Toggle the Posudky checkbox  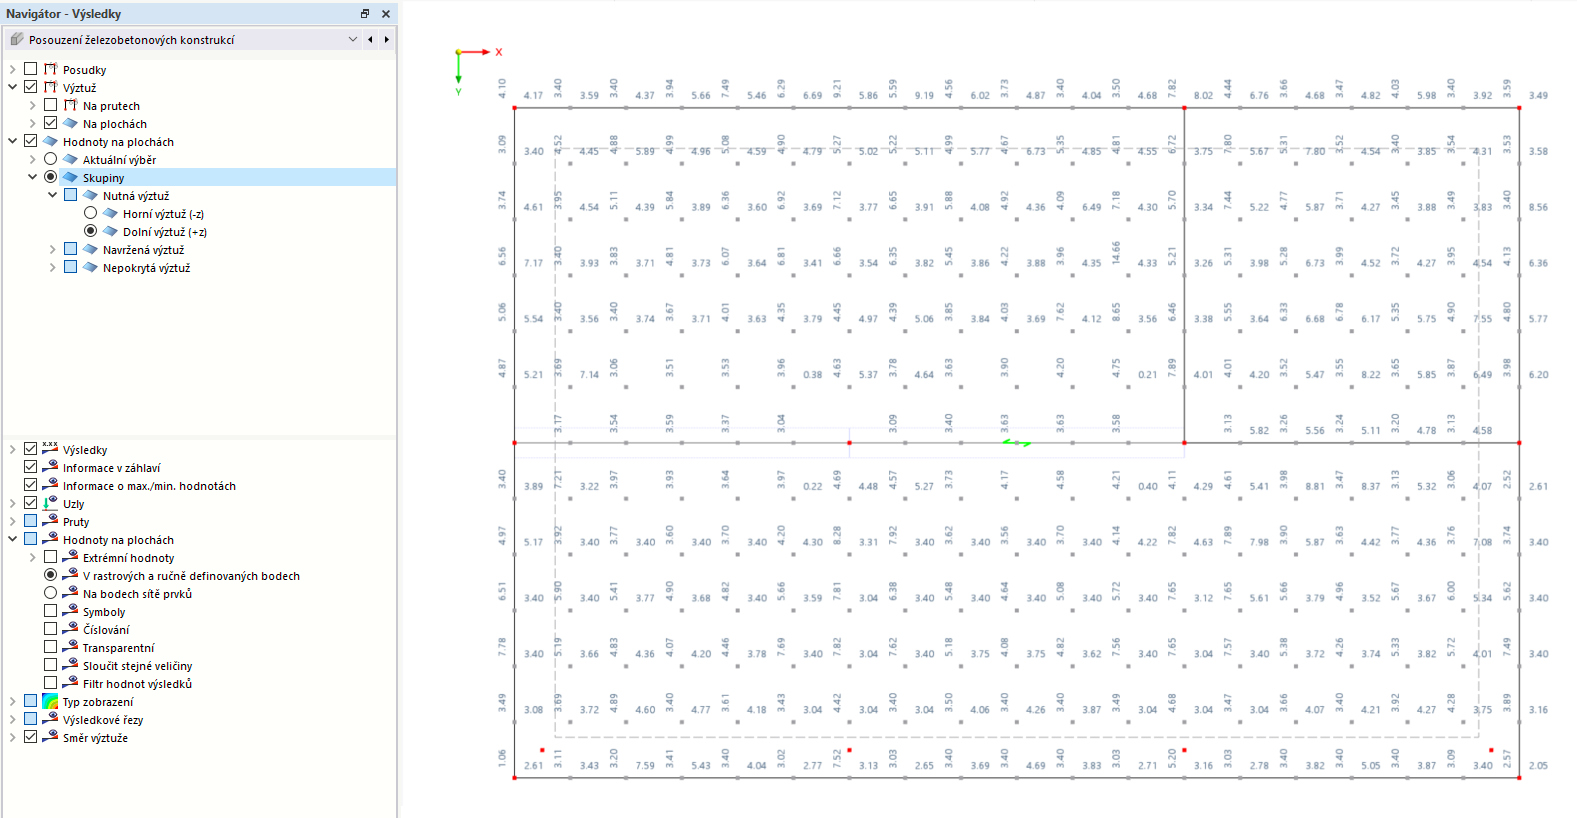click(x=30, y=69)
